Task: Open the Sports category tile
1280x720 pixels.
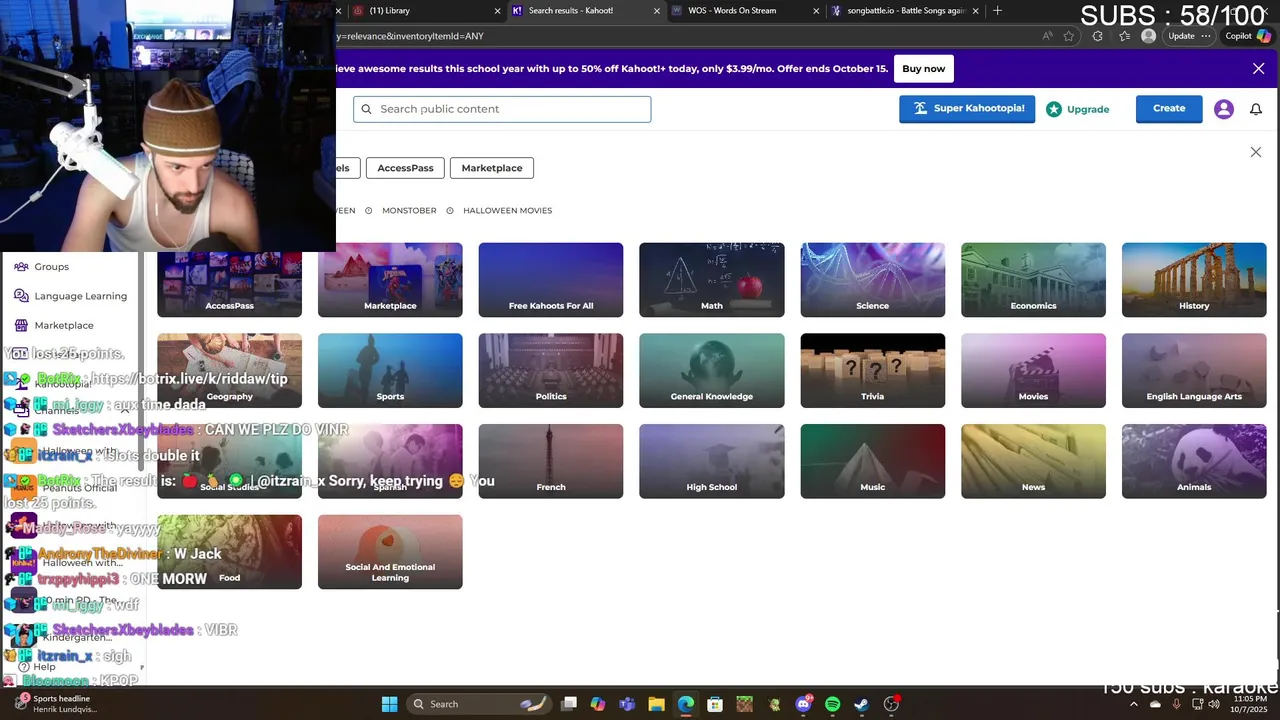Action: [390, 371]
